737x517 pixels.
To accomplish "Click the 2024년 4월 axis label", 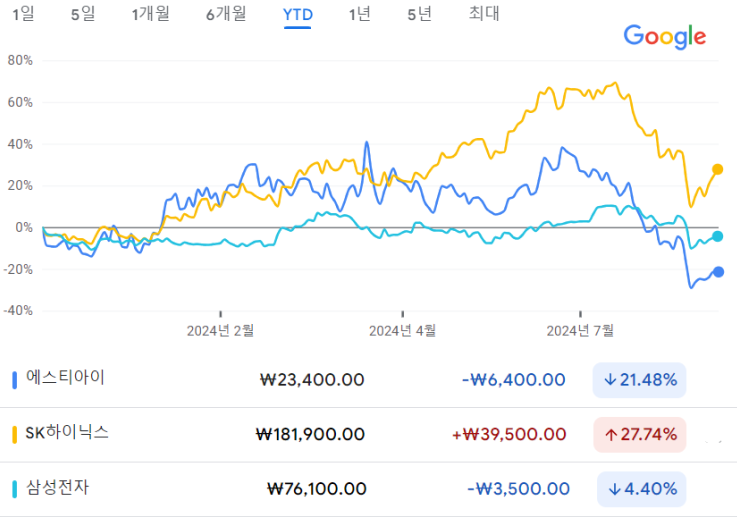I will click(402, 331).
